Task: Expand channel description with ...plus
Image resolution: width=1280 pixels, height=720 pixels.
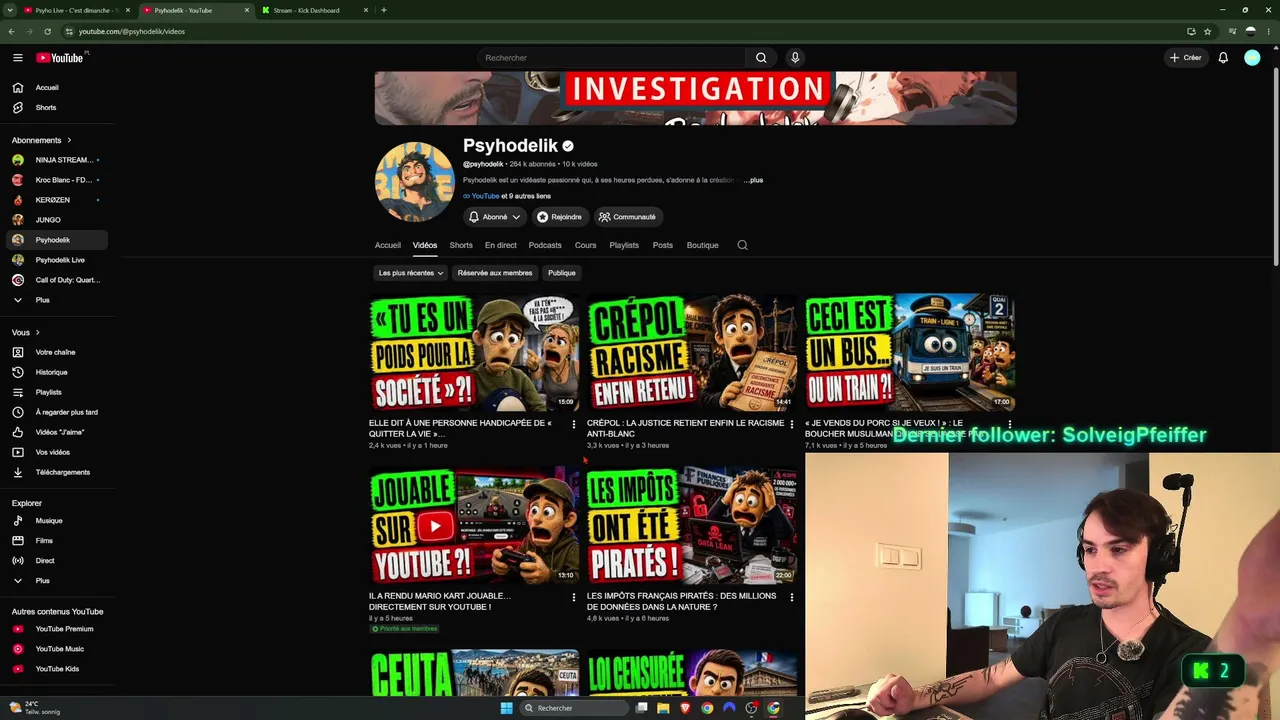Action: pyautogui.click(x=753, y=180)
